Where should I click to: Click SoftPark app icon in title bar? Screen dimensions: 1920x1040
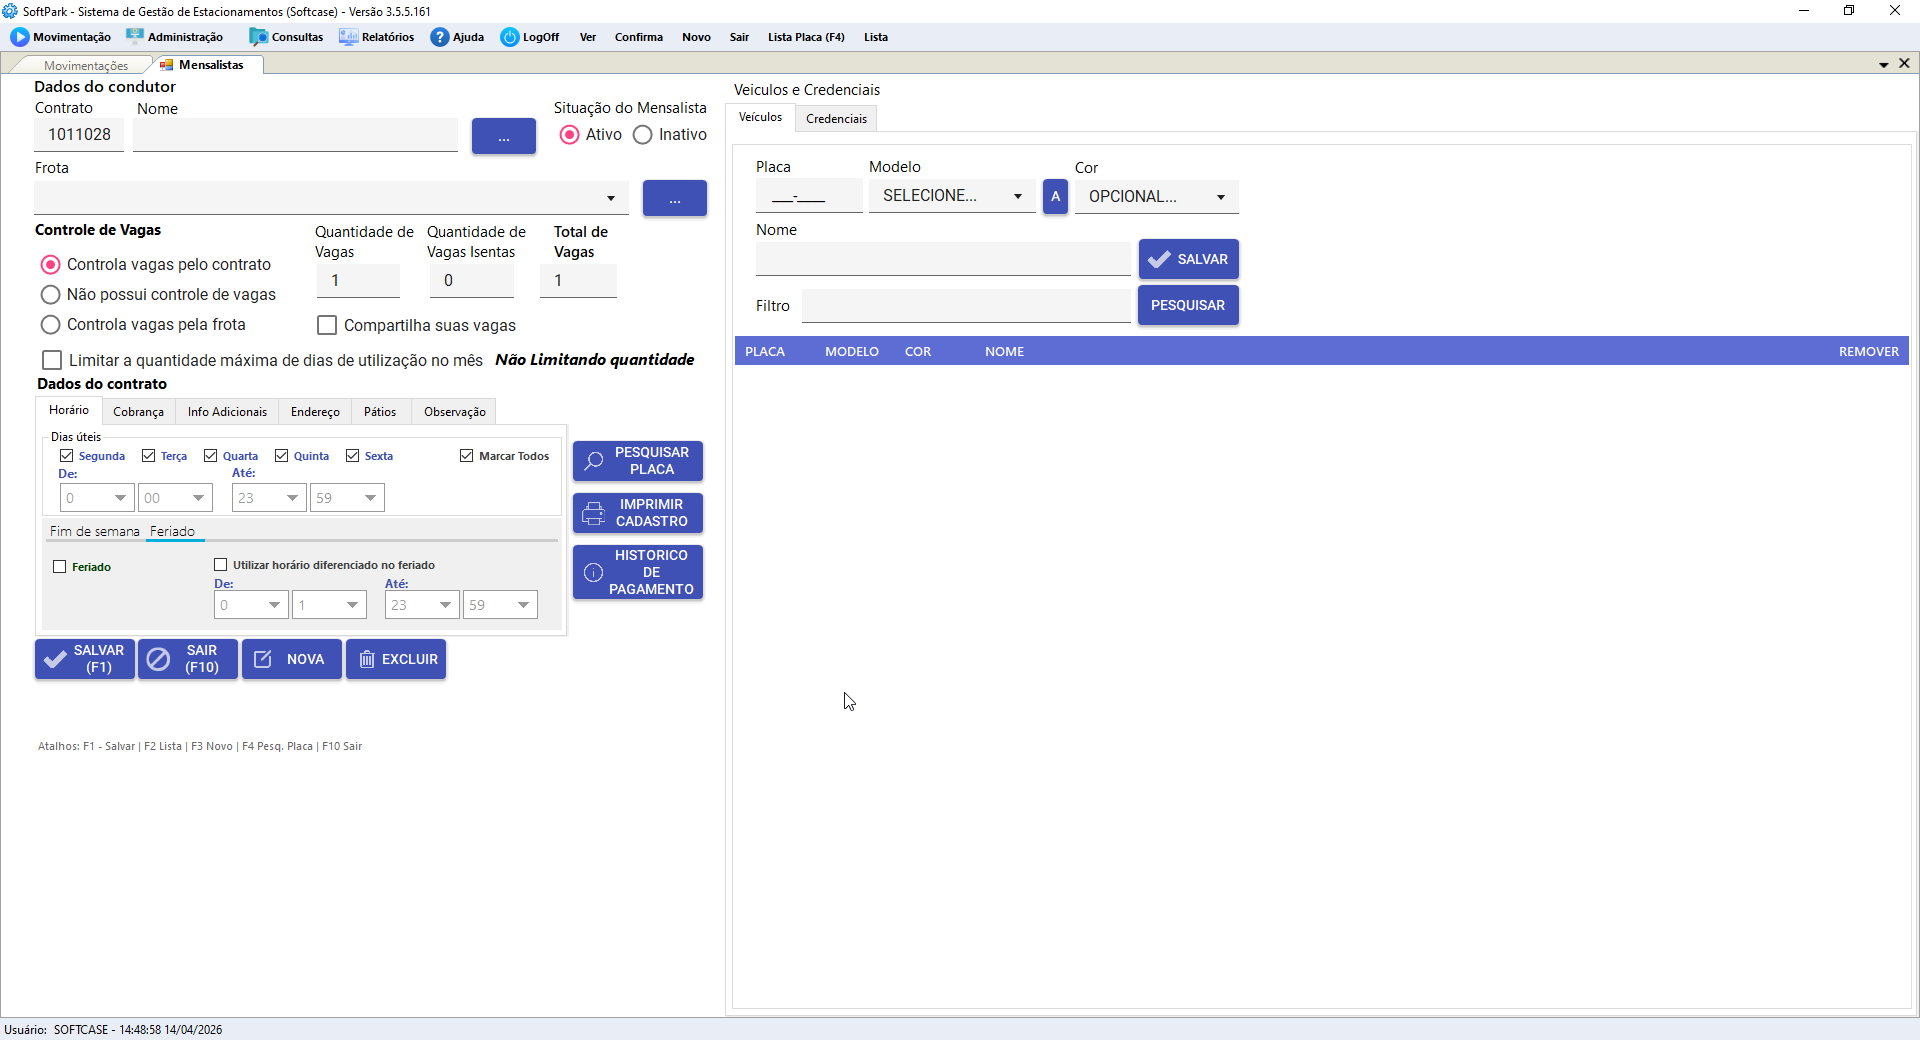pos(10,11)
